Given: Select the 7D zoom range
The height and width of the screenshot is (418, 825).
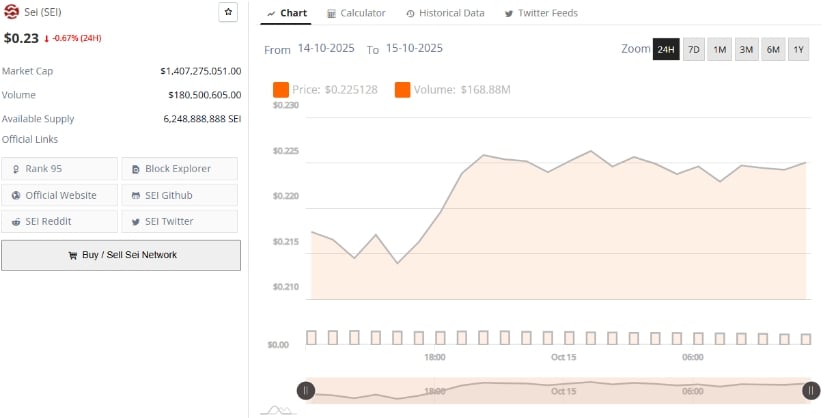Looking at the screenshot, I should (693, 49).
